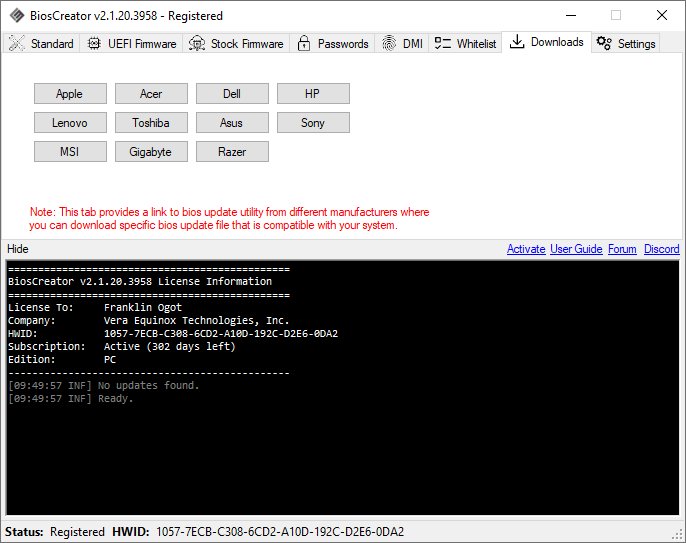Click the Downloads arrow icon
This screenshot has height=543, width=686.
[x=517, y=42]
